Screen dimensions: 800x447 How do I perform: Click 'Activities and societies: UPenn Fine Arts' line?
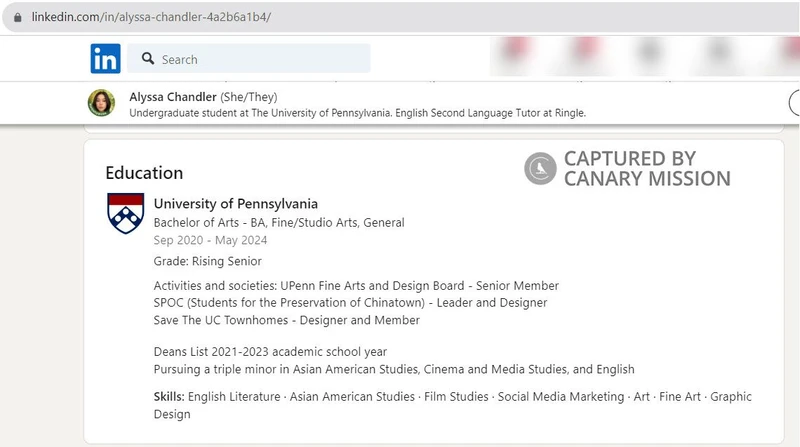click(356, 286)
